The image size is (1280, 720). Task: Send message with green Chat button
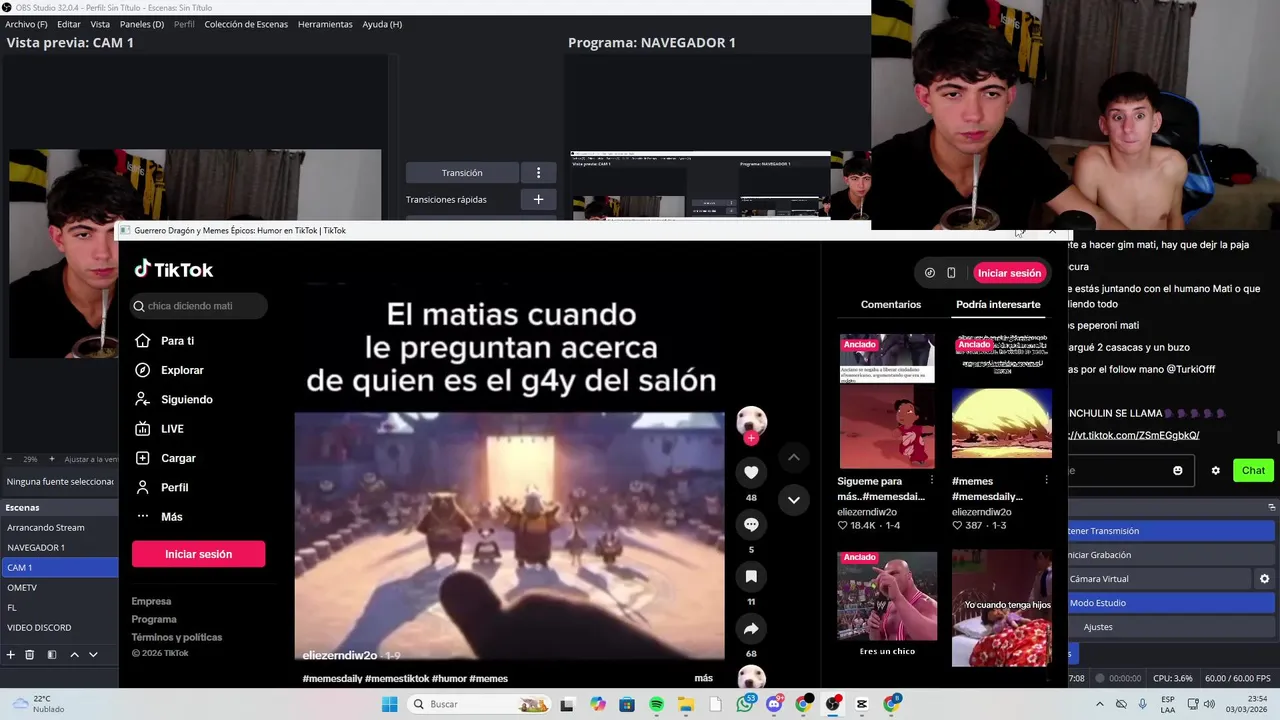pos(1253,470)
